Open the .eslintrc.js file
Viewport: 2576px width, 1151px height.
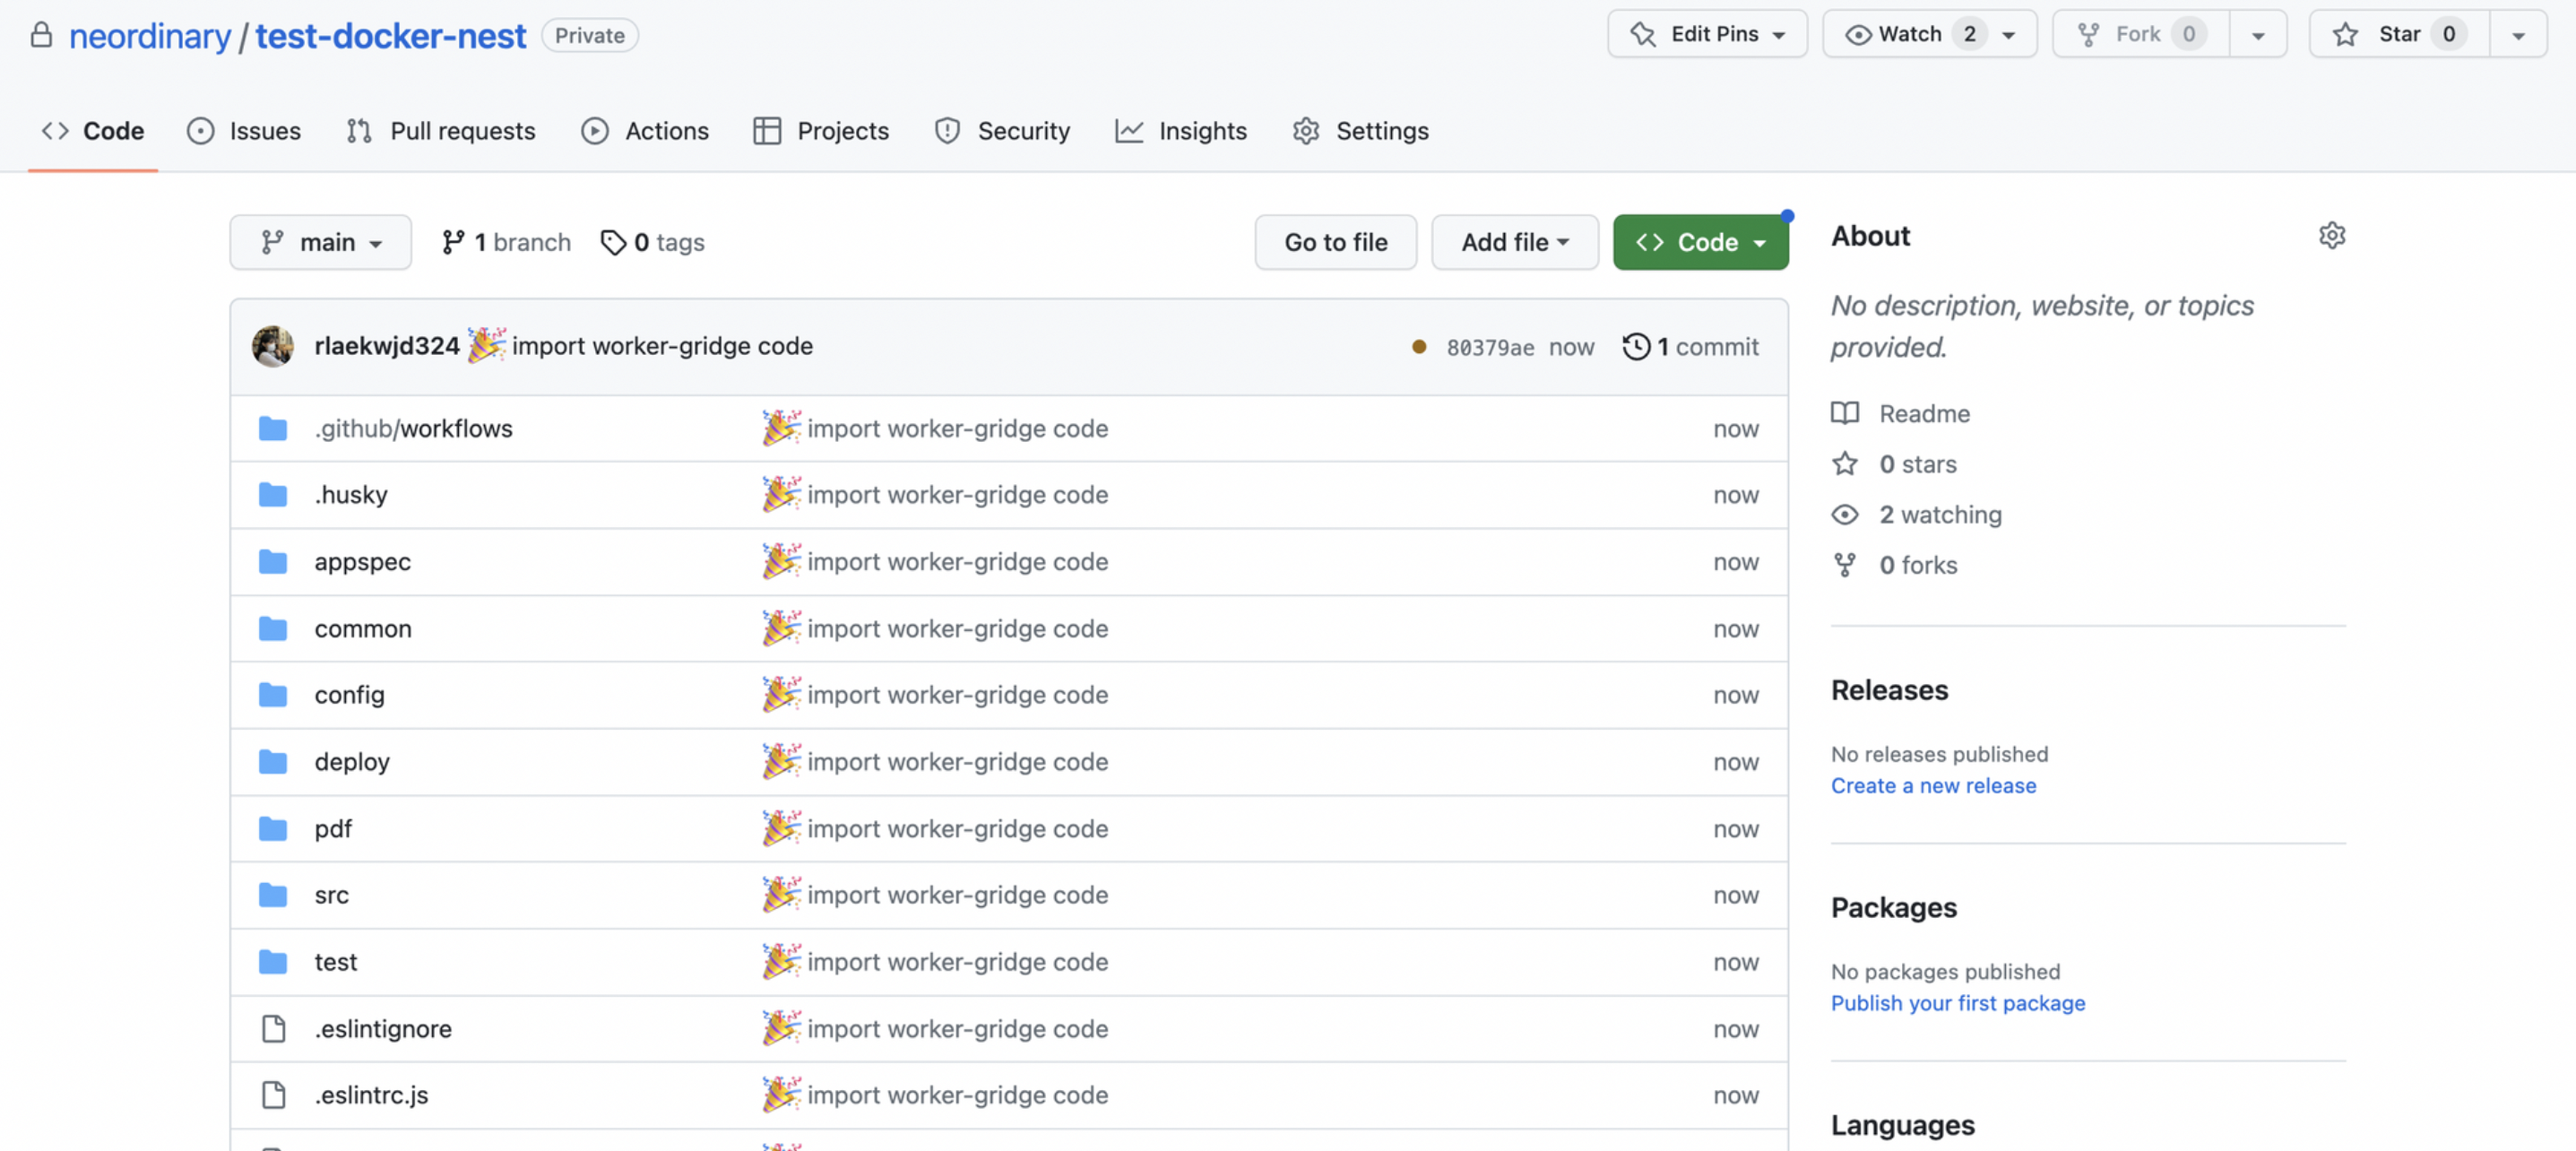tap(371, 1095)
